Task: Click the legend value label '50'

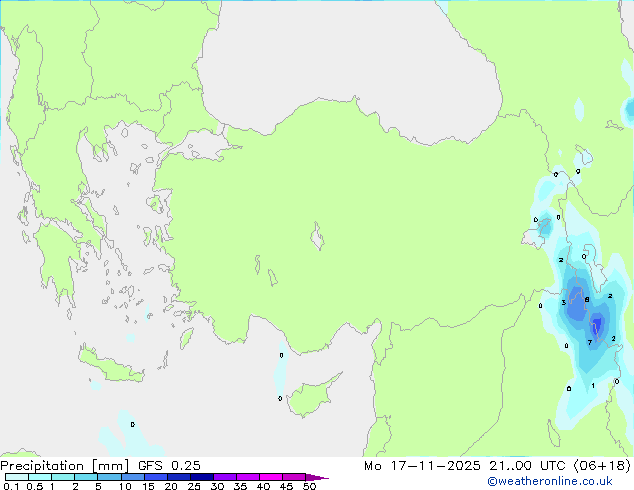Action: coord(310,486)
